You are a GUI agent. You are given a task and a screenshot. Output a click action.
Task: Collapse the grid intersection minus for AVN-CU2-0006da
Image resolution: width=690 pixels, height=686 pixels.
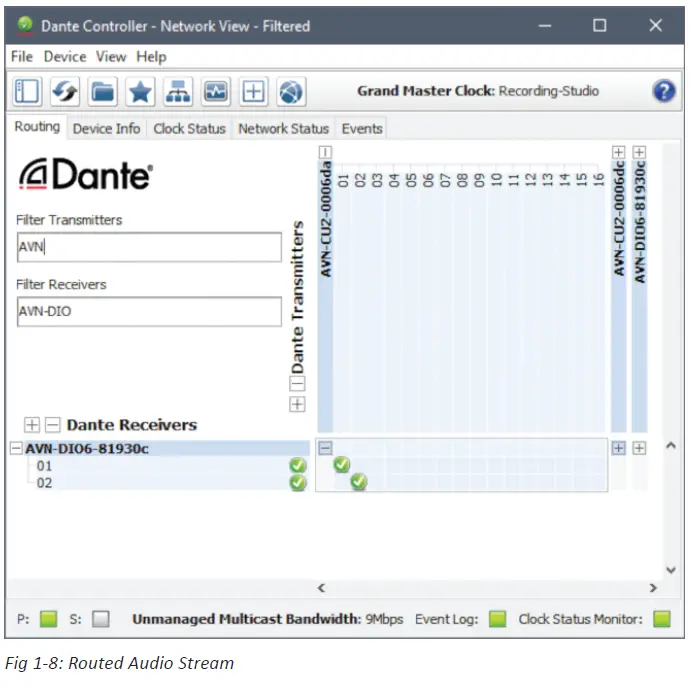click(x=325, y=448)
